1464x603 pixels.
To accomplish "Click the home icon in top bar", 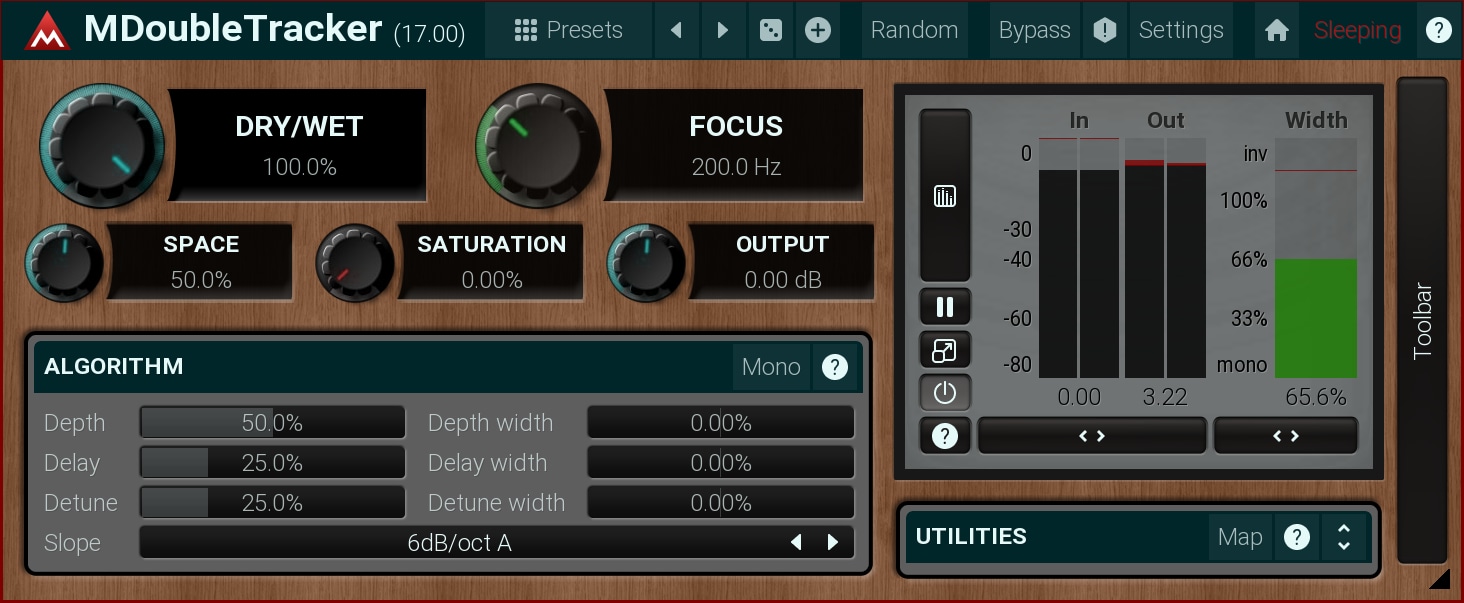I will [1276, 31].
